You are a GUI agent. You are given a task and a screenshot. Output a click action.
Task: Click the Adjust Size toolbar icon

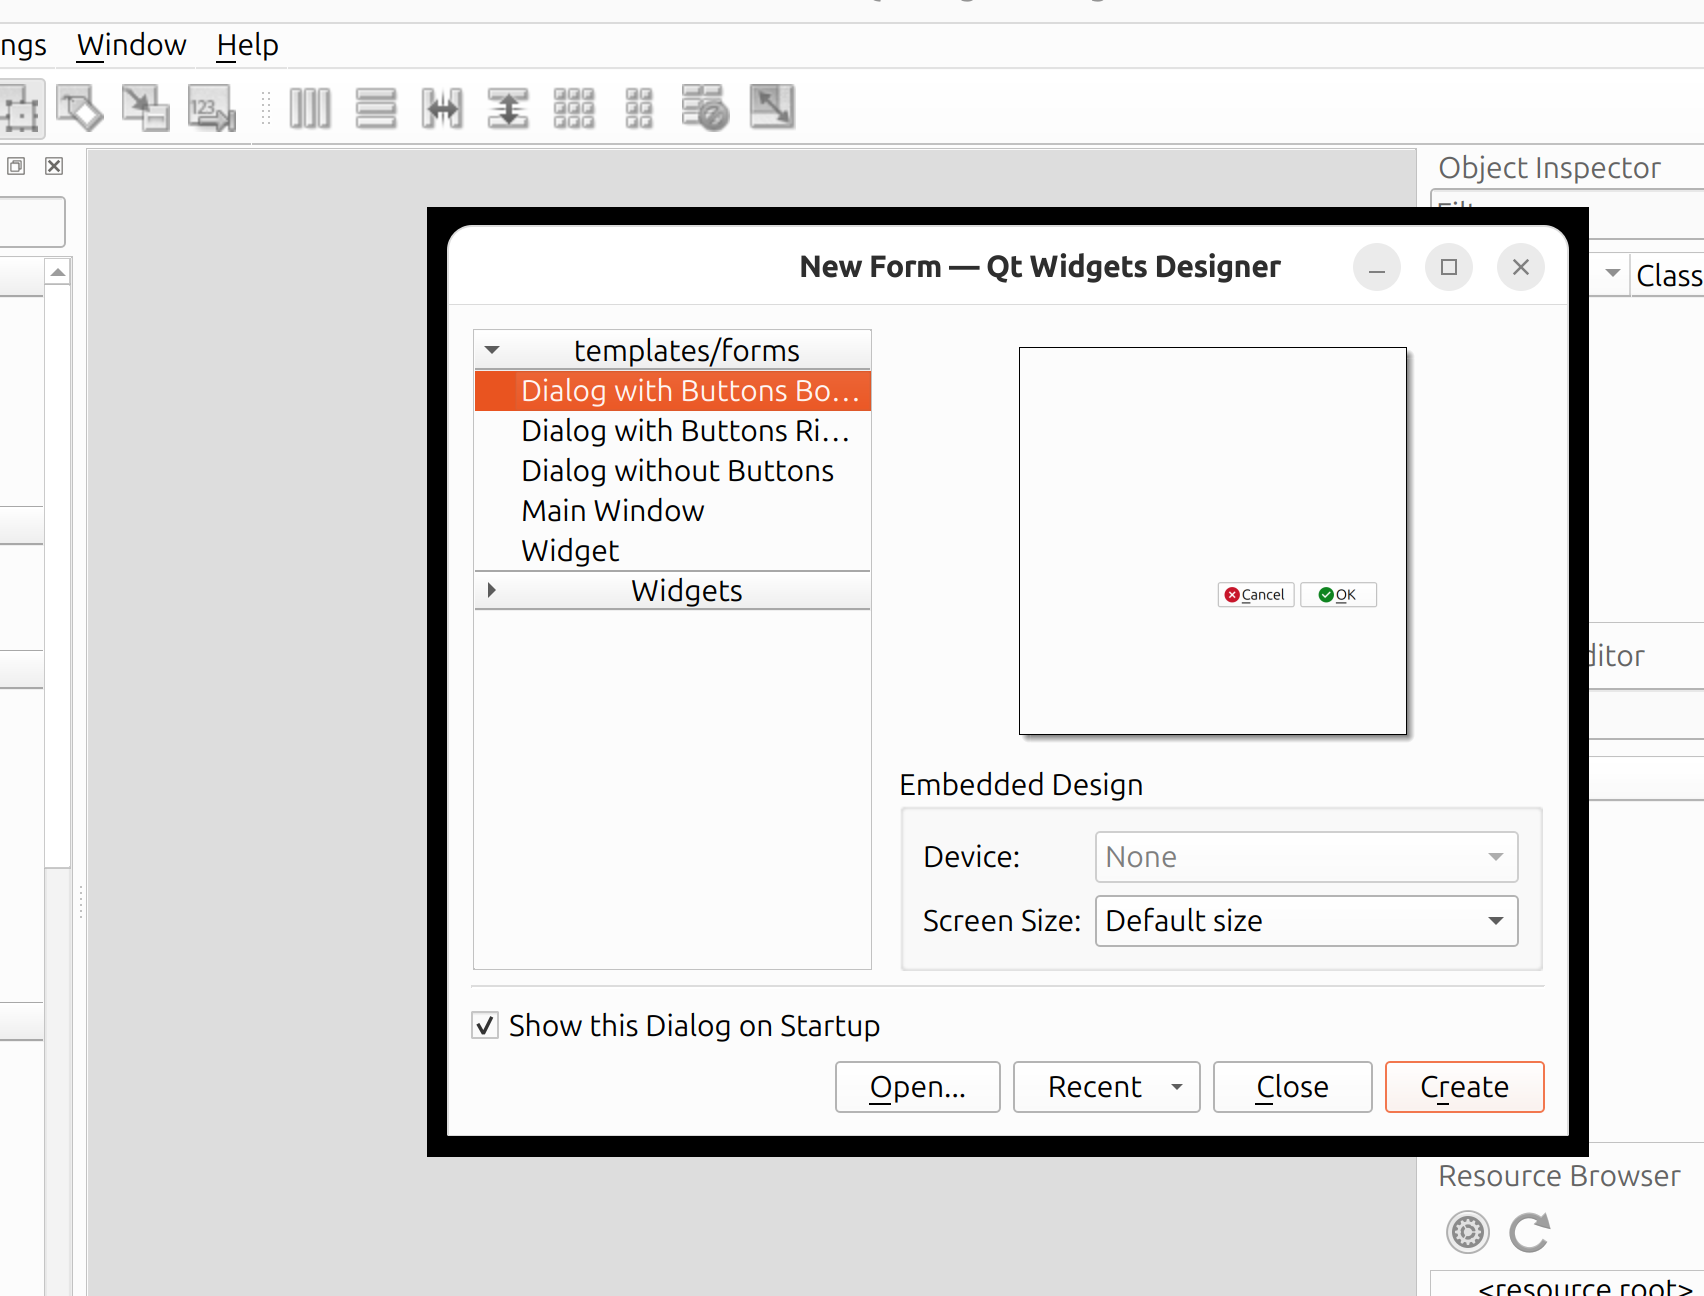click(x=771, y=108)
